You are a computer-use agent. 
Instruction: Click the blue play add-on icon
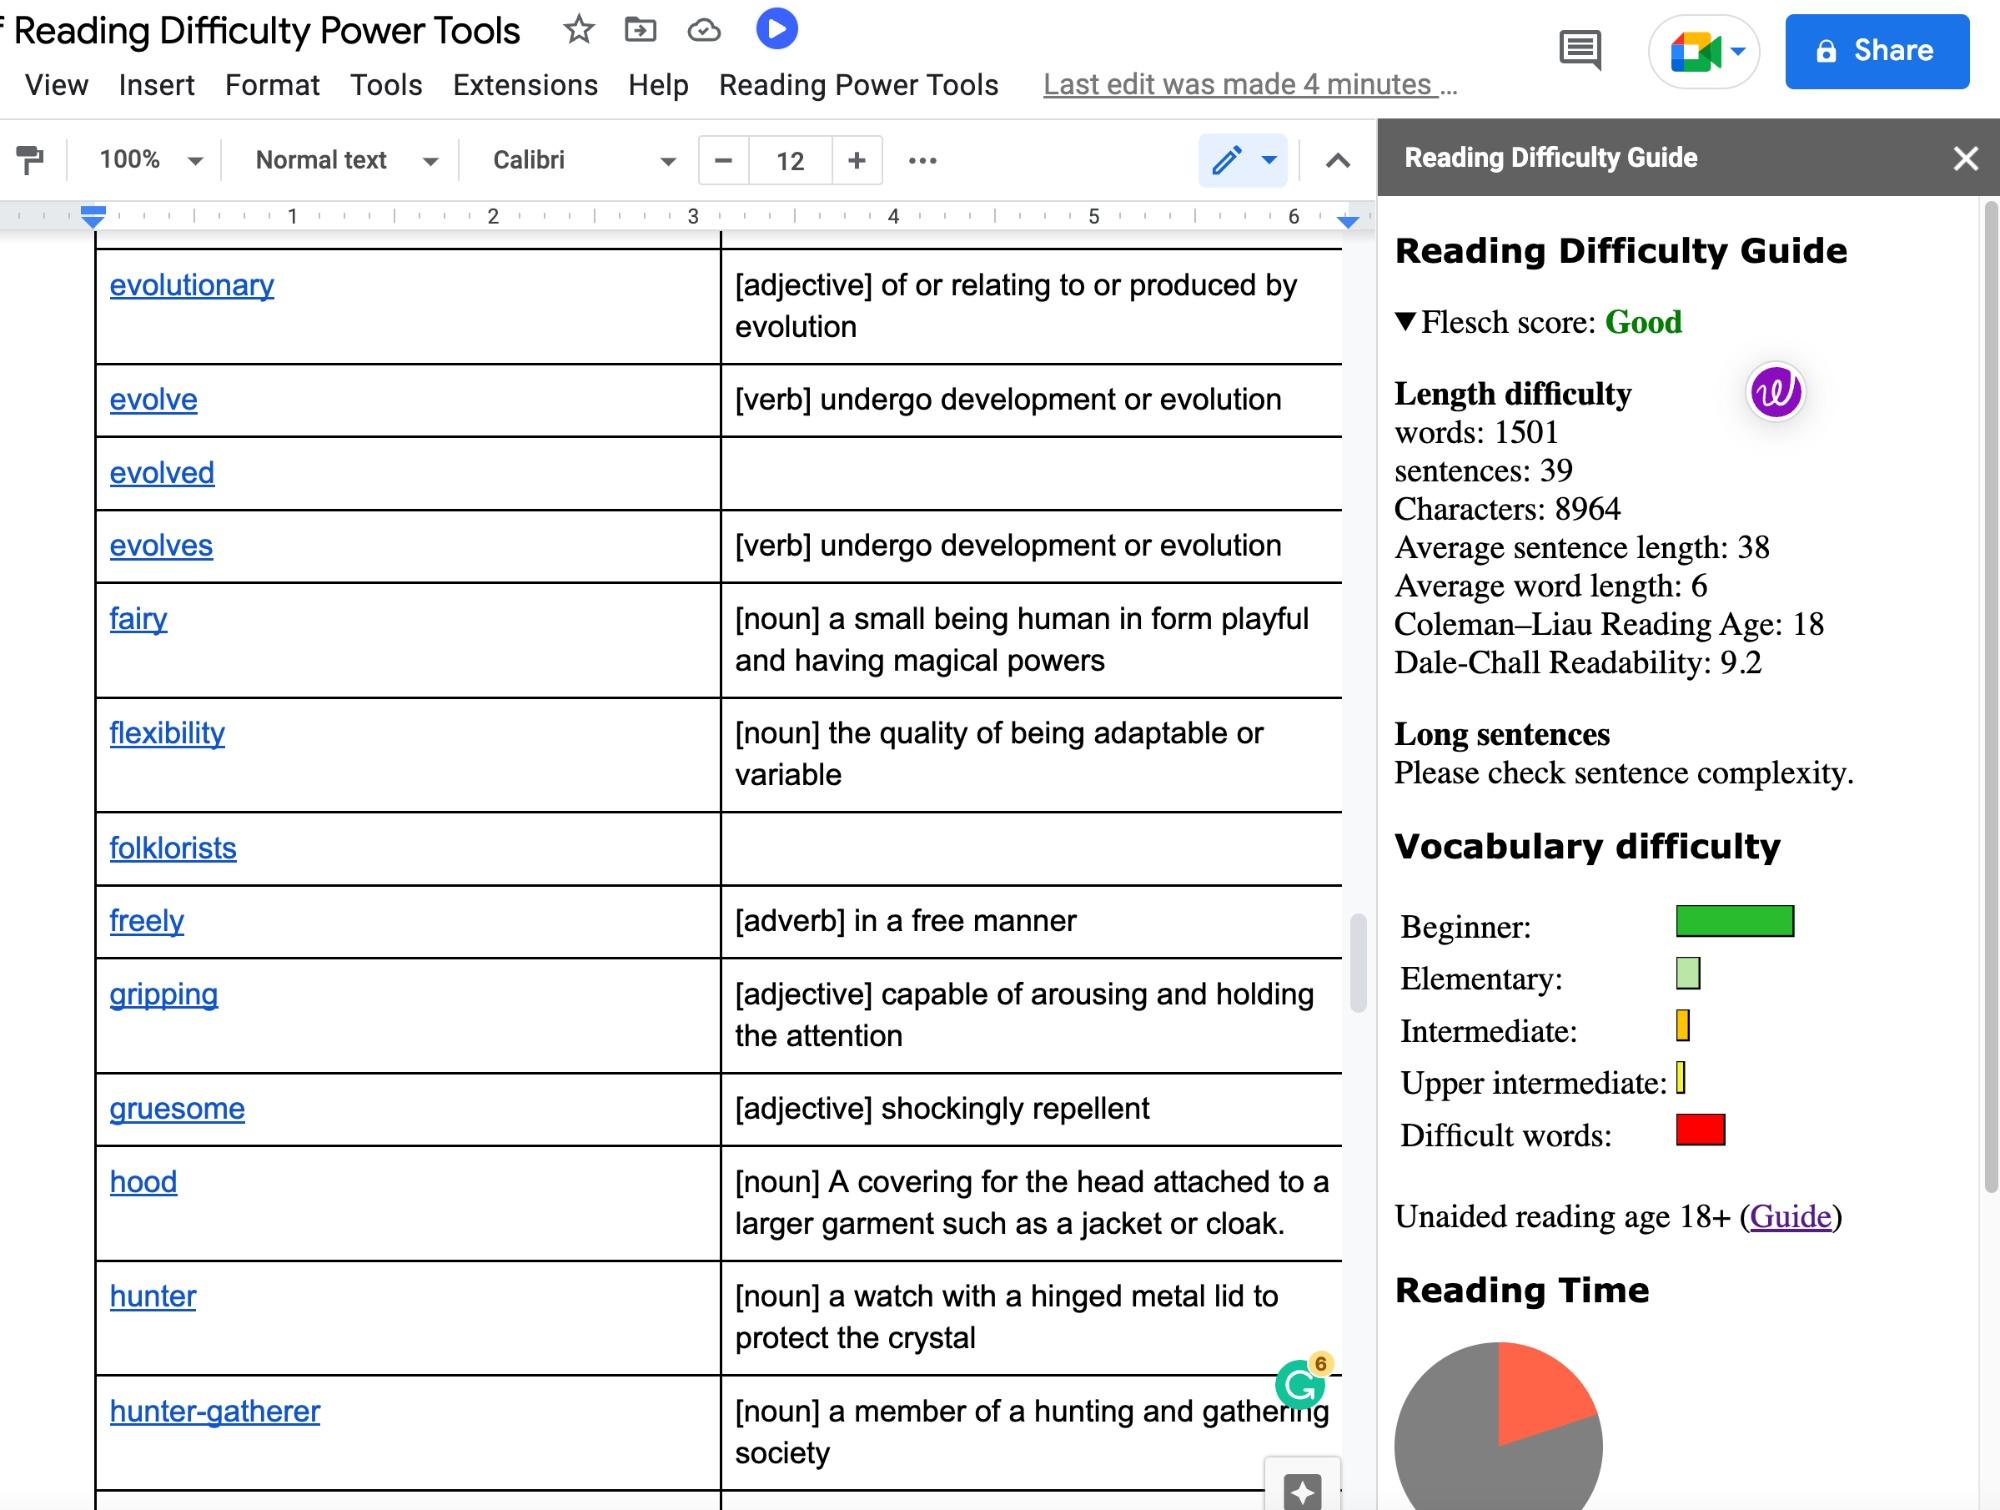pyautogui.click(x=777, y=29)
